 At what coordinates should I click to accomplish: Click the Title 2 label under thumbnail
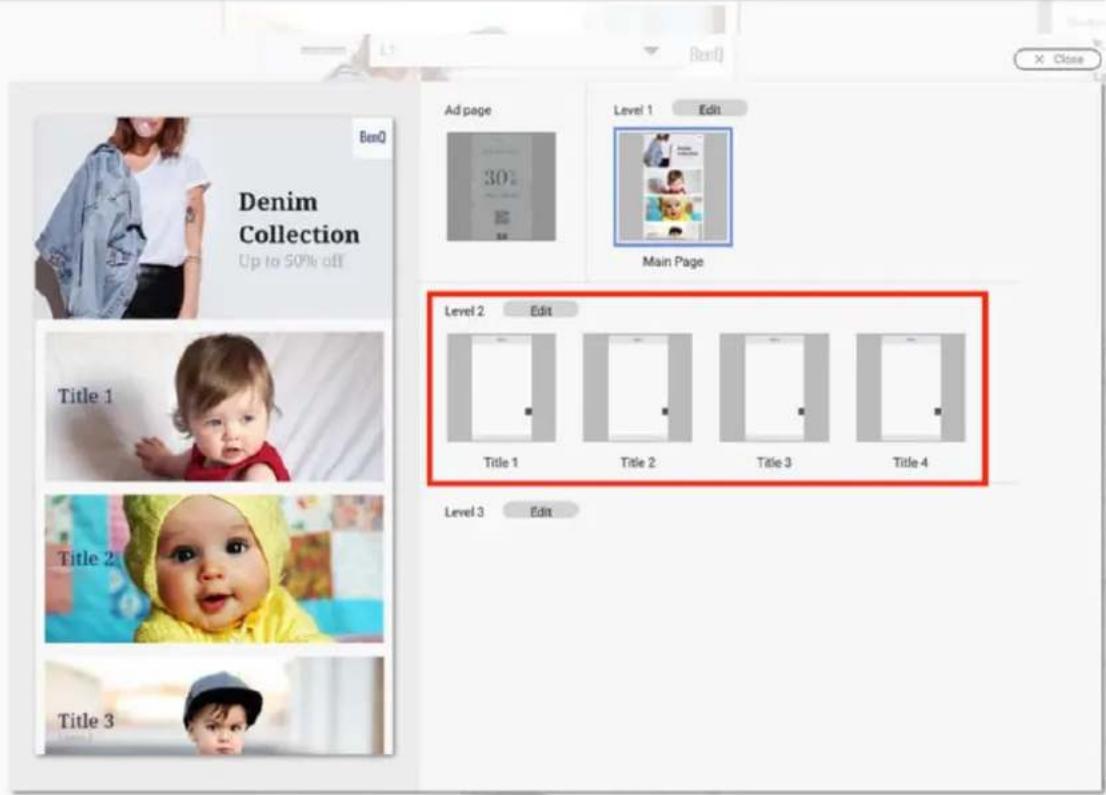coord(638,463)
